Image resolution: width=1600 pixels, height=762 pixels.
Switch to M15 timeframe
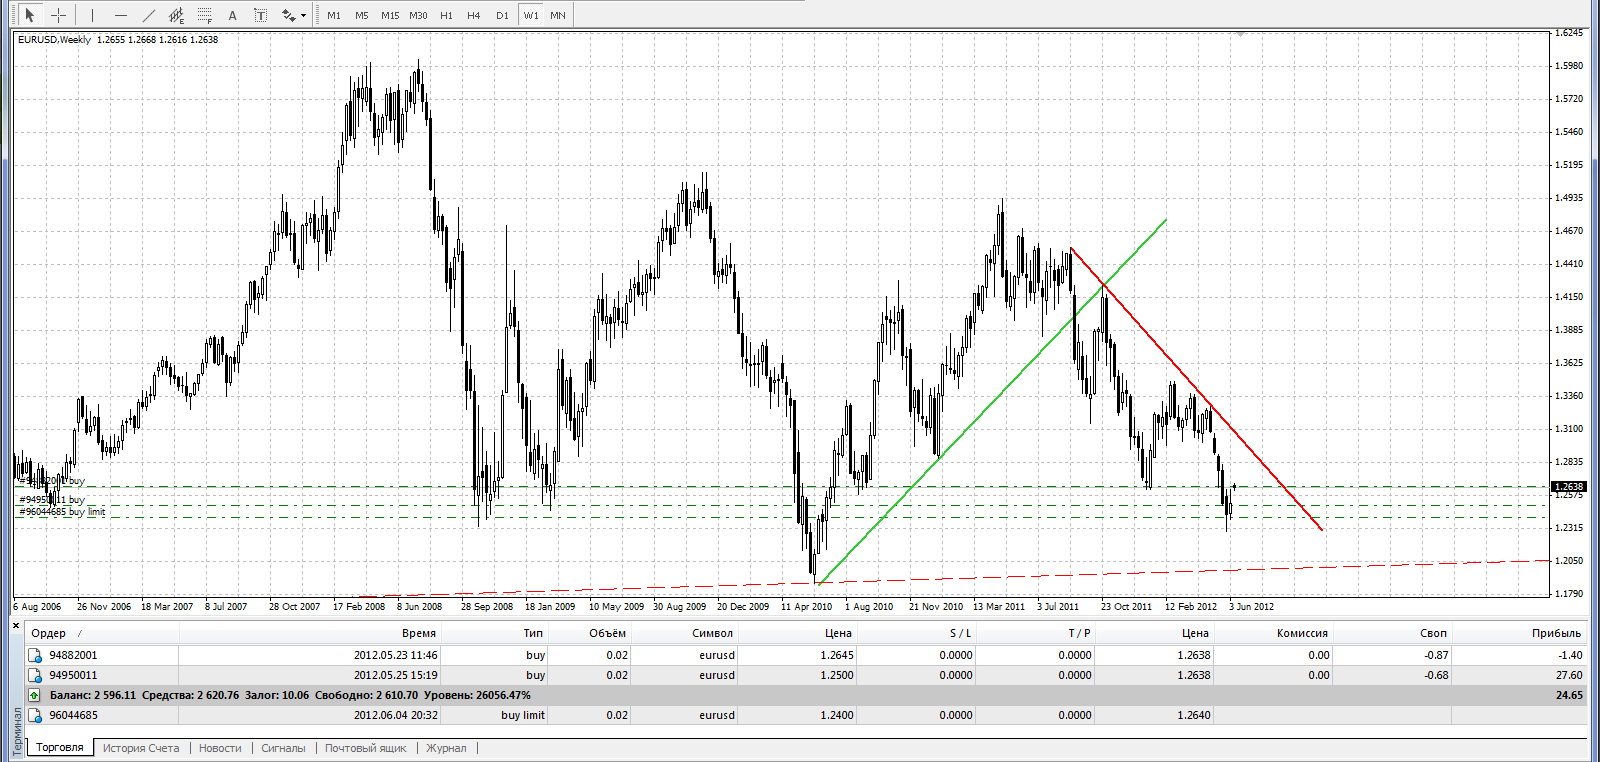tap(390, 15)
